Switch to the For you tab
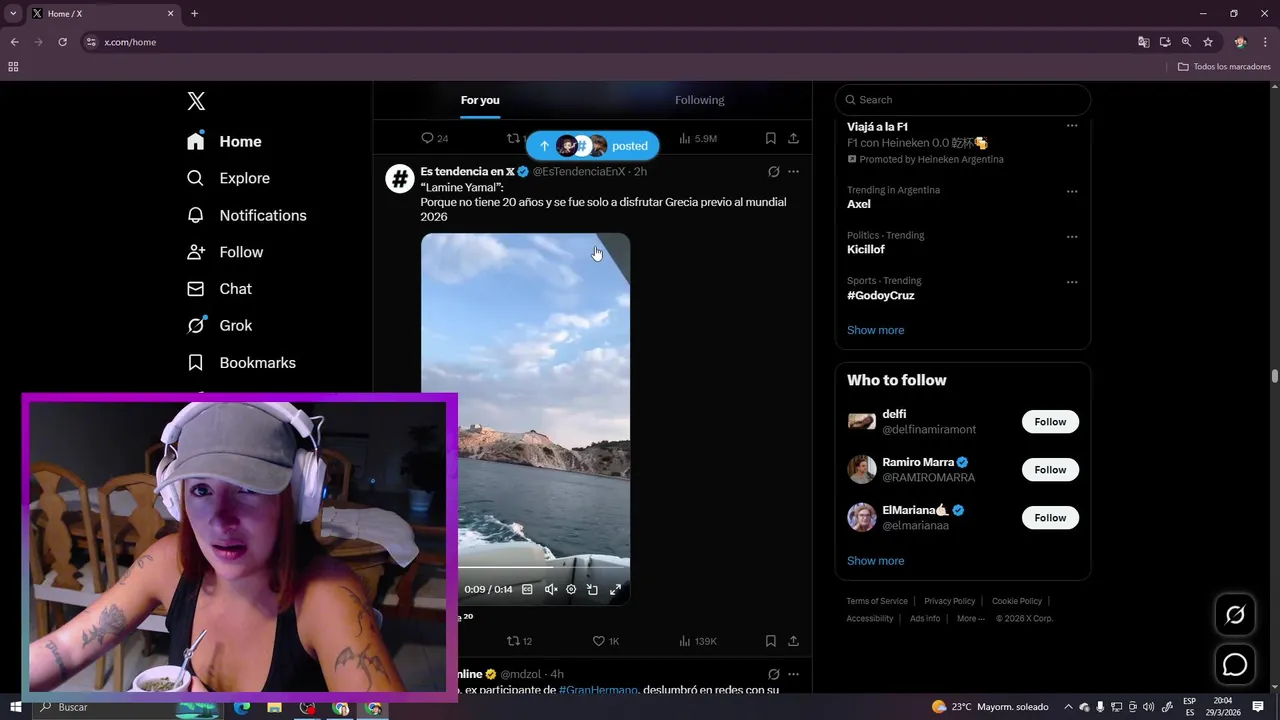This screenshot has height=720, width=1280. 480,100
